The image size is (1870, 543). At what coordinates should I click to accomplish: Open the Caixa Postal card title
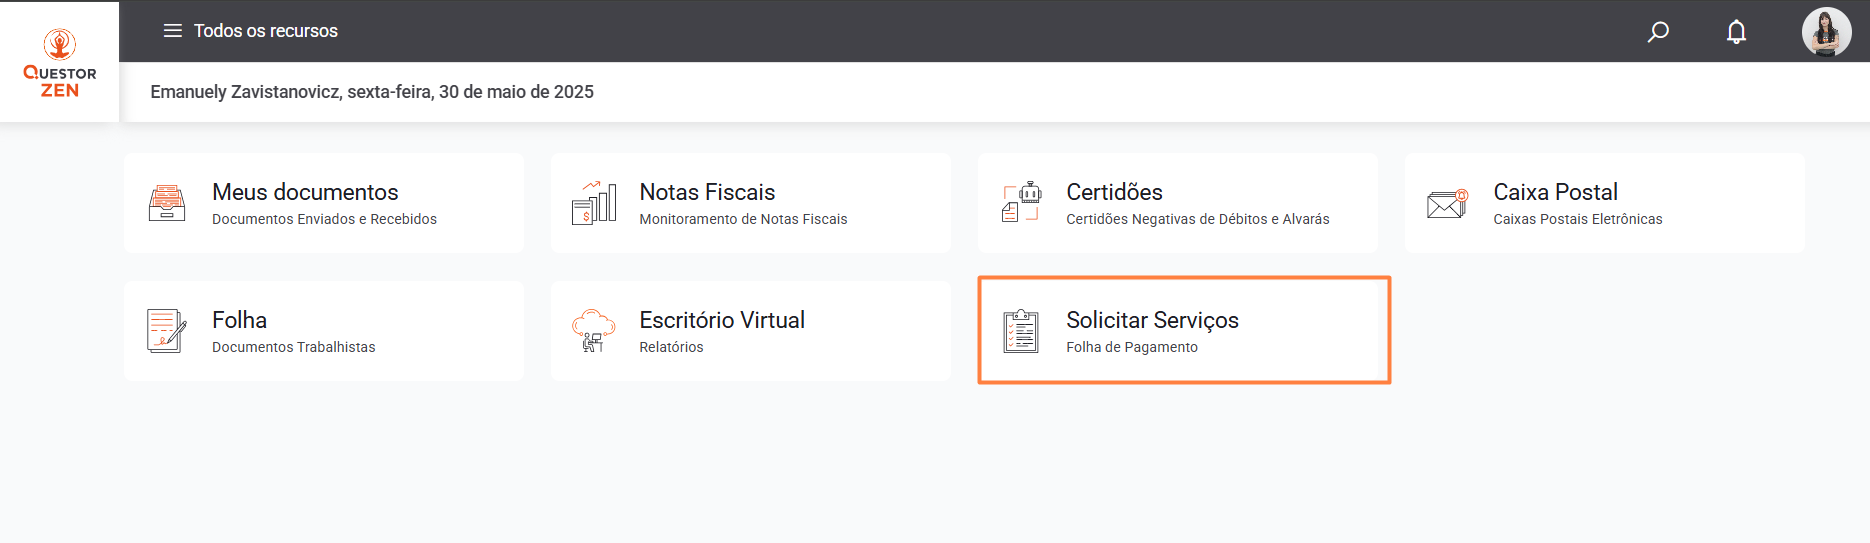(1555, 192)
